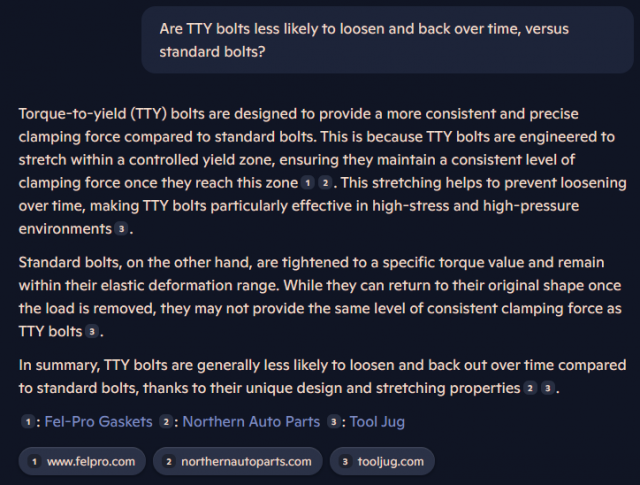The height and width of the screenshot is (485, 640).
Task: Open the Fel-Pro Gaskets link
Action: (x=98, y=422)
